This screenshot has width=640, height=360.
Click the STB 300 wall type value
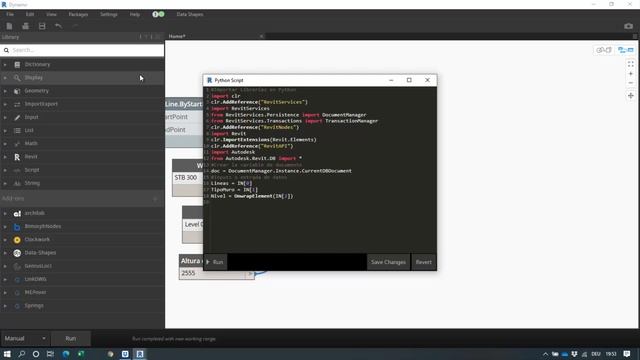(186, 178)
